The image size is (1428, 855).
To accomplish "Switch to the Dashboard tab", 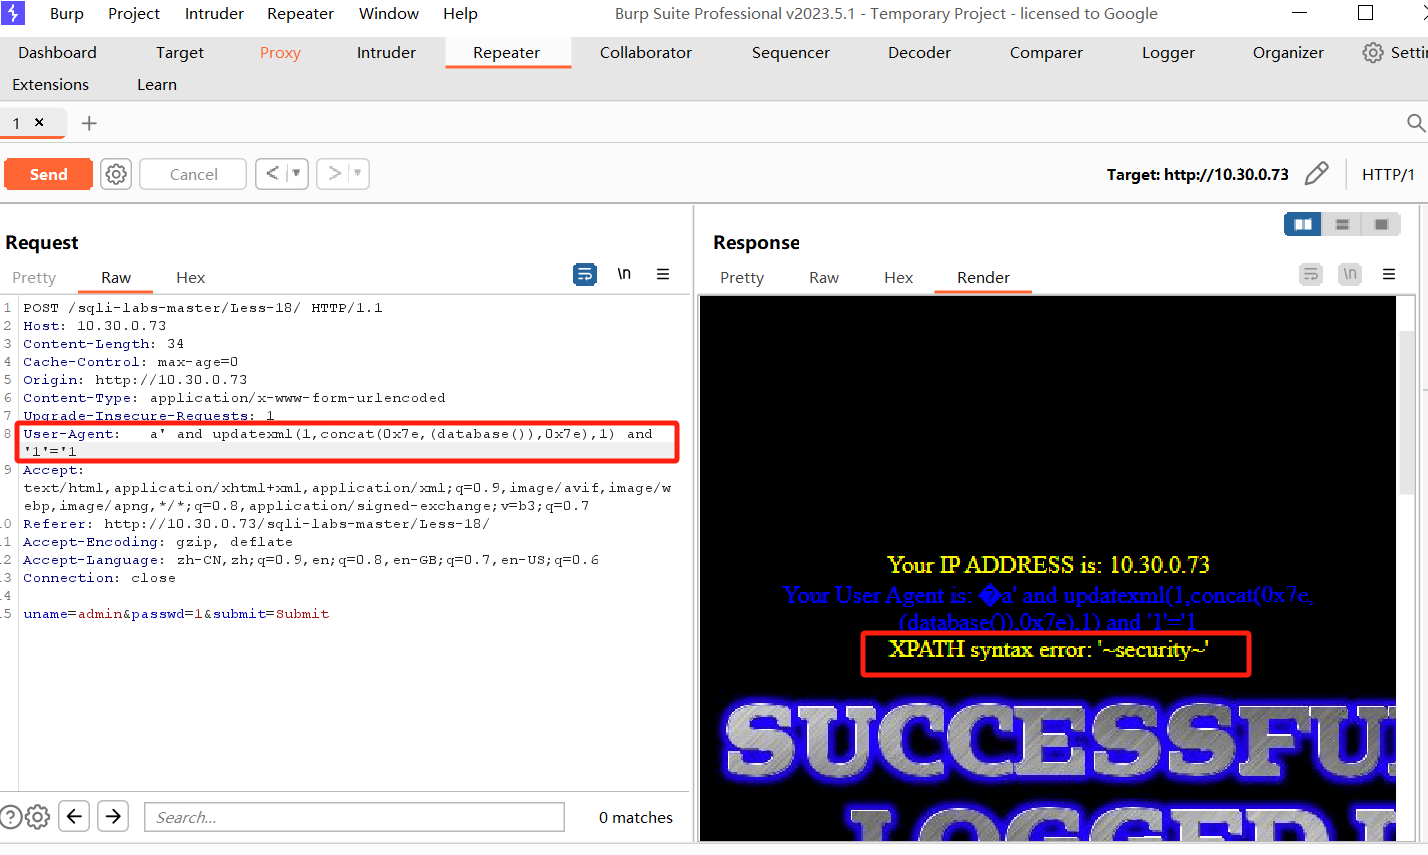I will click(57, 53).
